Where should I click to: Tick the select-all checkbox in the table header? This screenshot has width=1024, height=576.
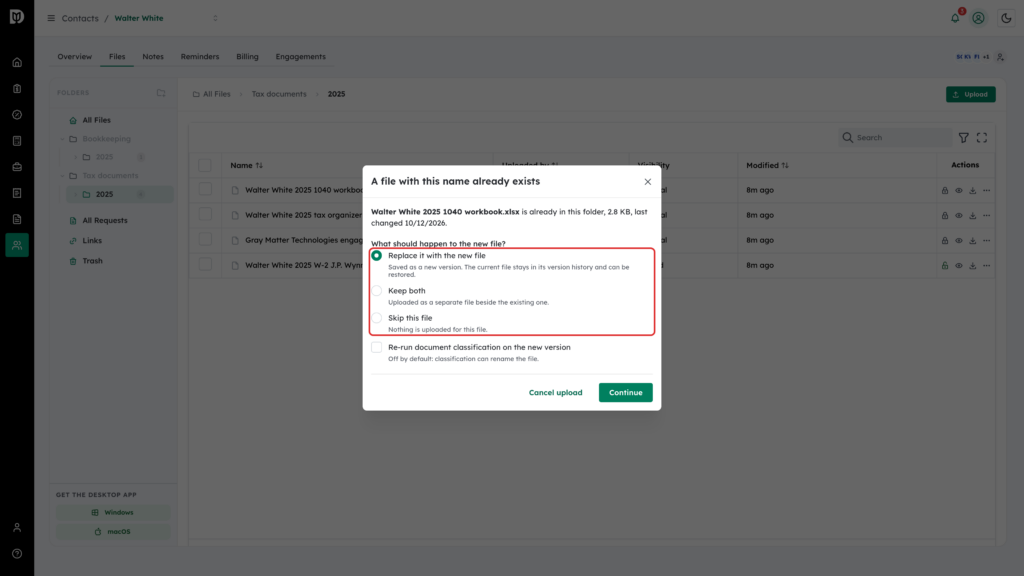[205, 165]
